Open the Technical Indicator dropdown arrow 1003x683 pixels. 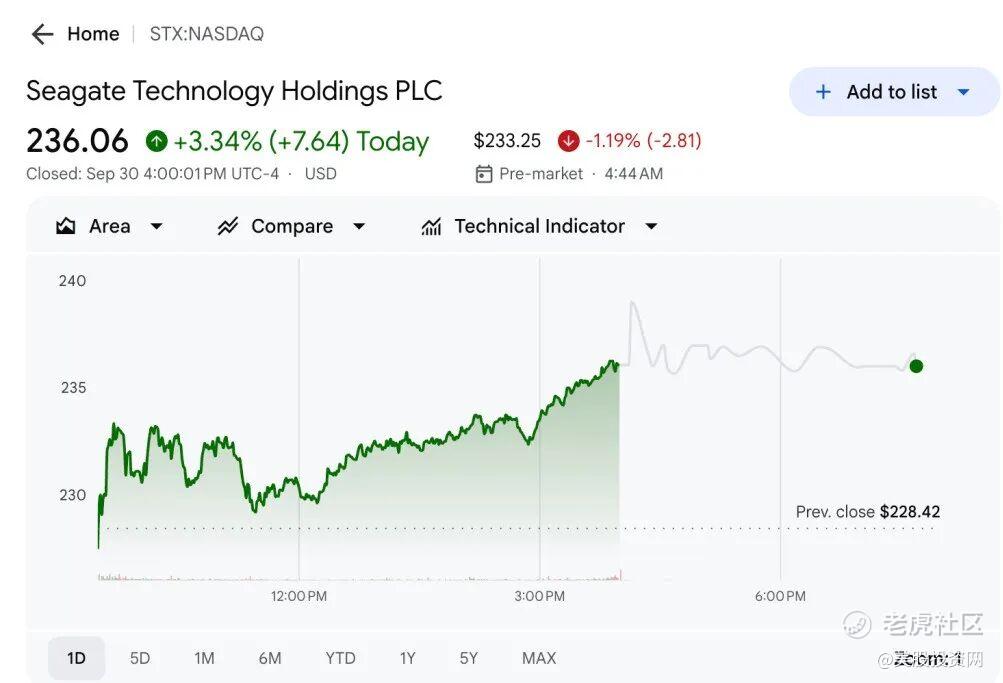tap(651, 226)
